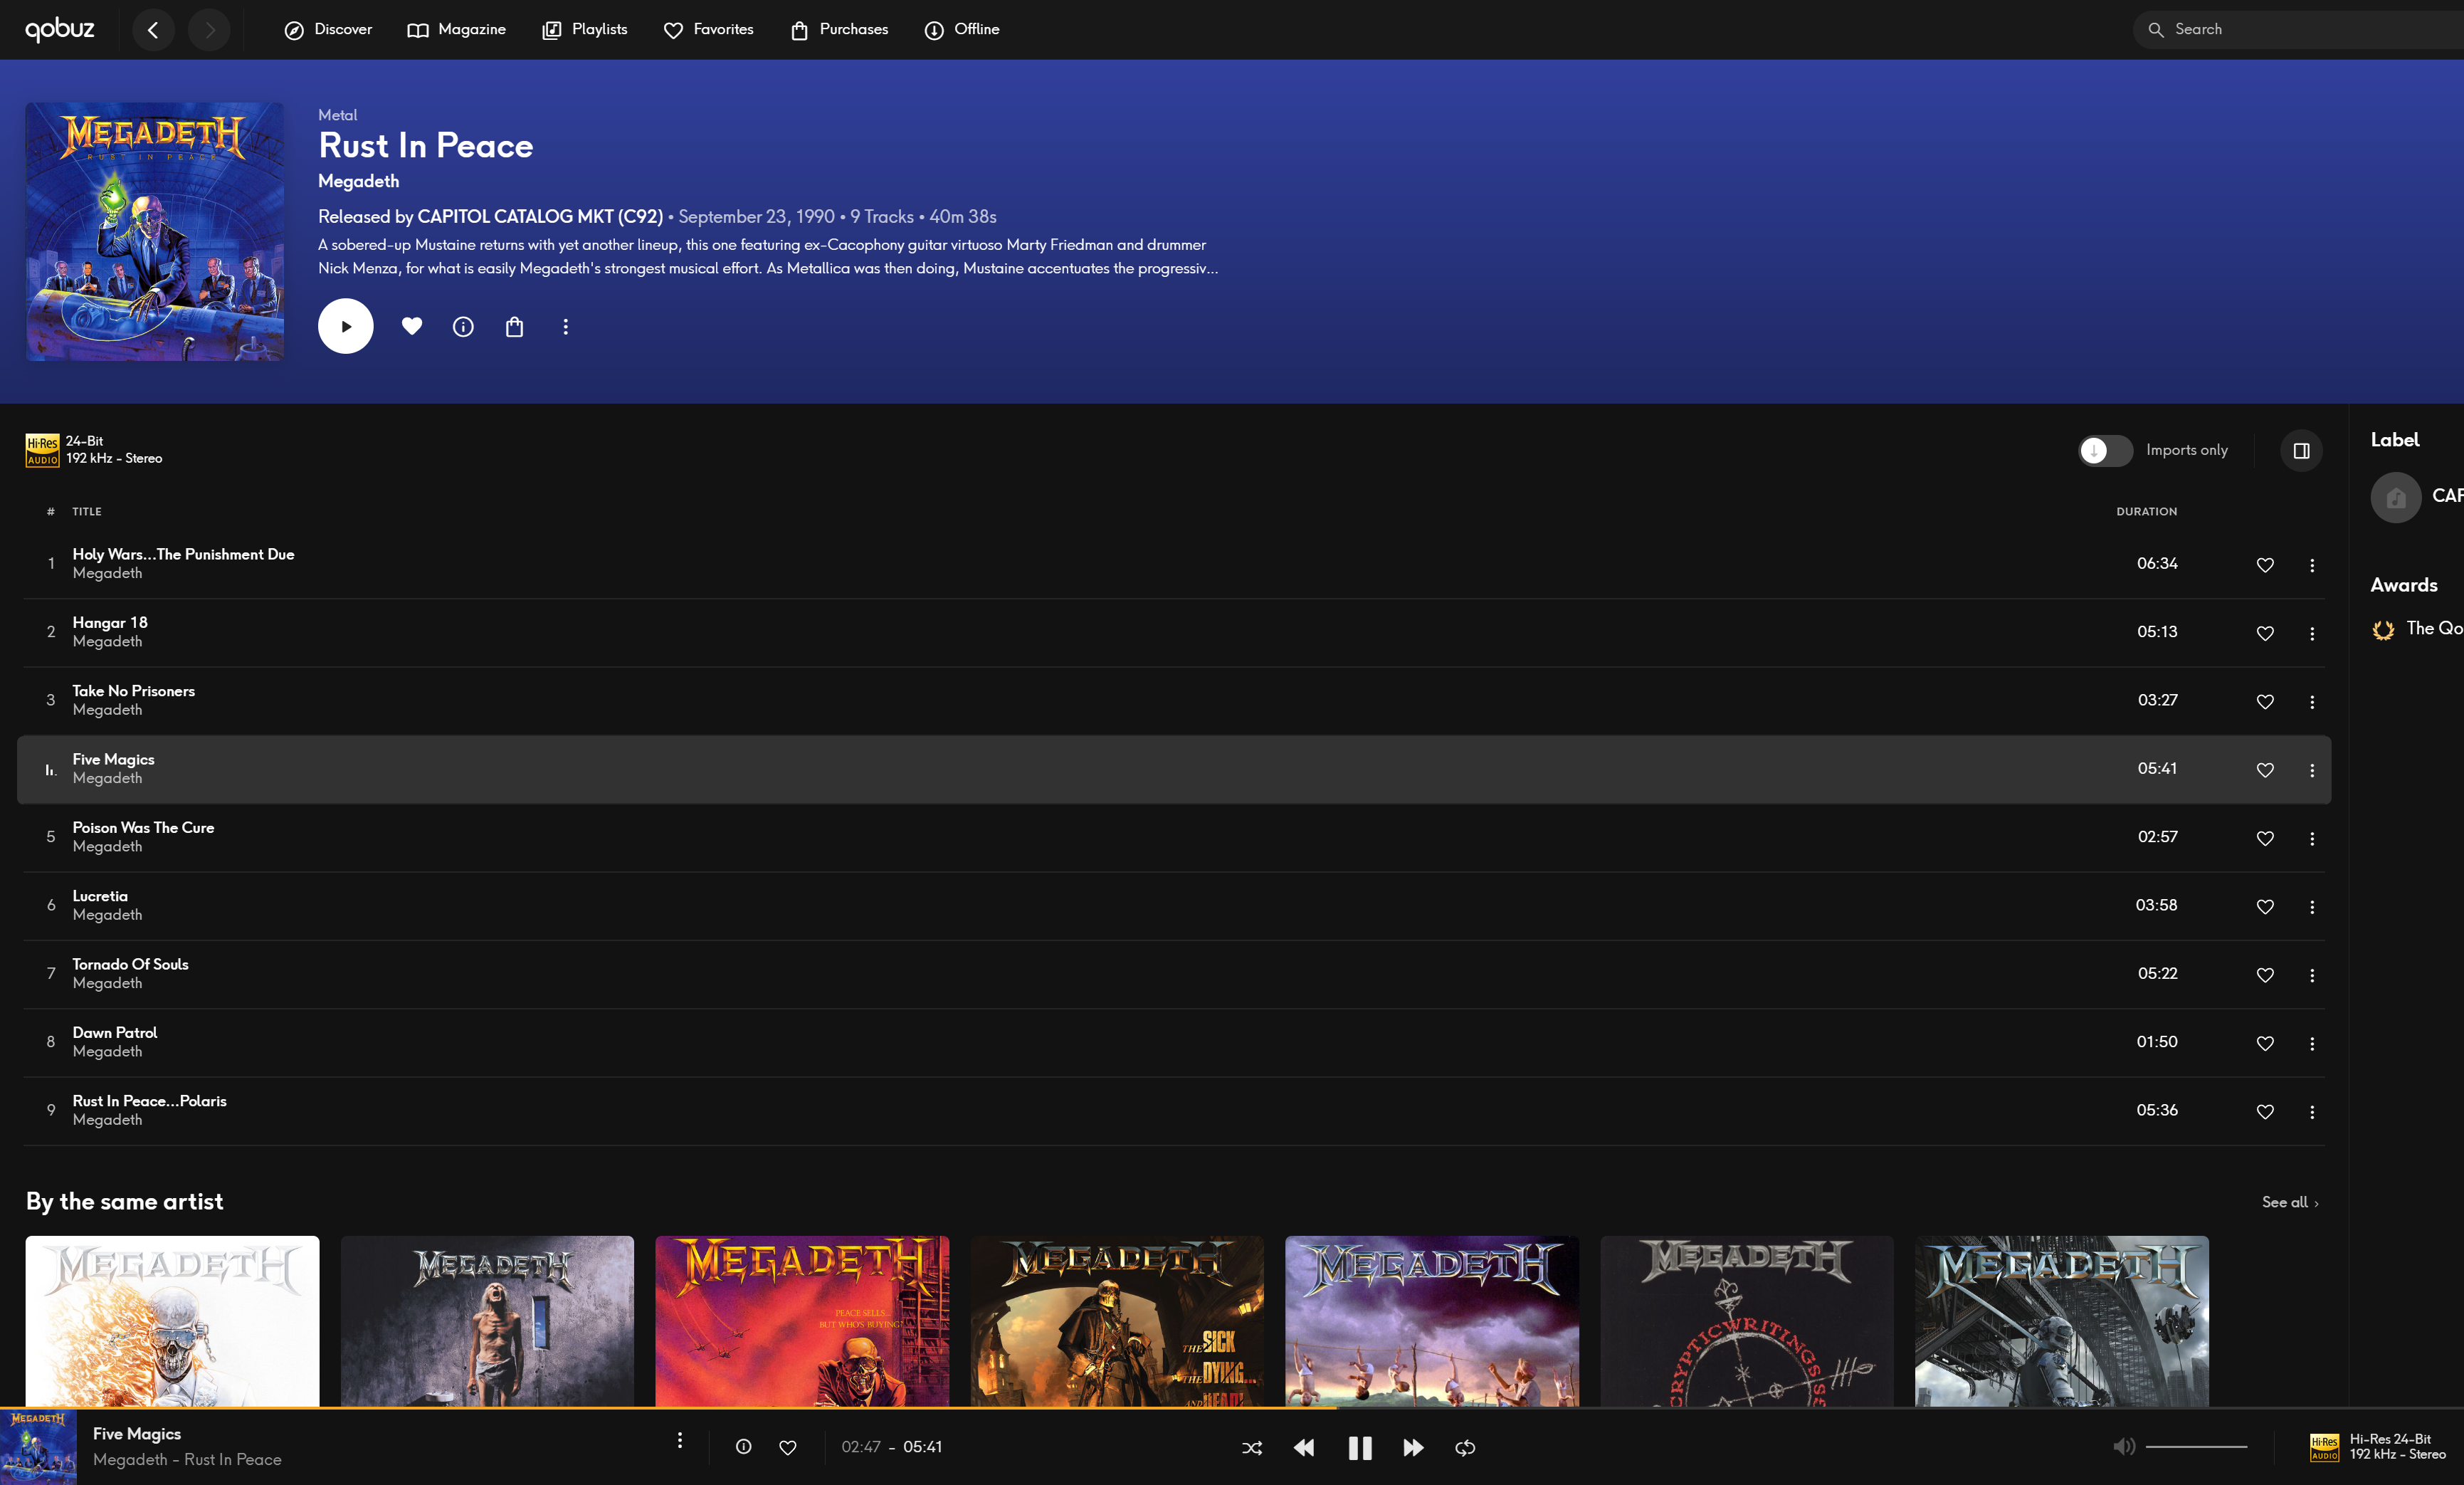Unfavorite the album using filled heart

pyautogui.click(x=412, y=326)
